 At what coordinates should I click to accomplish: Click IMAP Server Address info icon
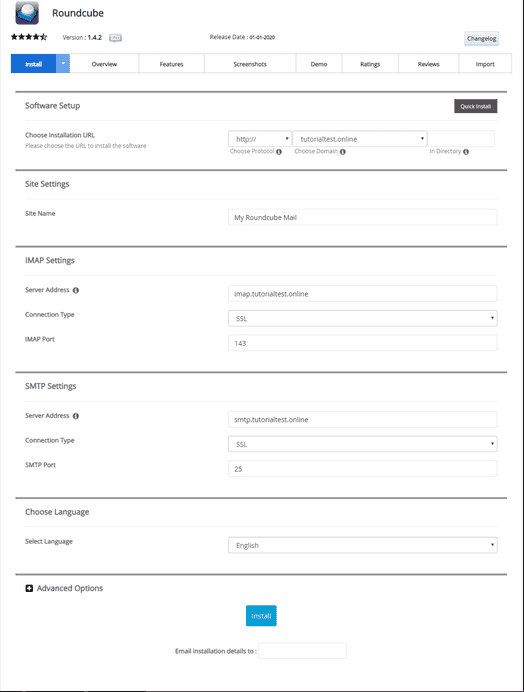point(76,290)
